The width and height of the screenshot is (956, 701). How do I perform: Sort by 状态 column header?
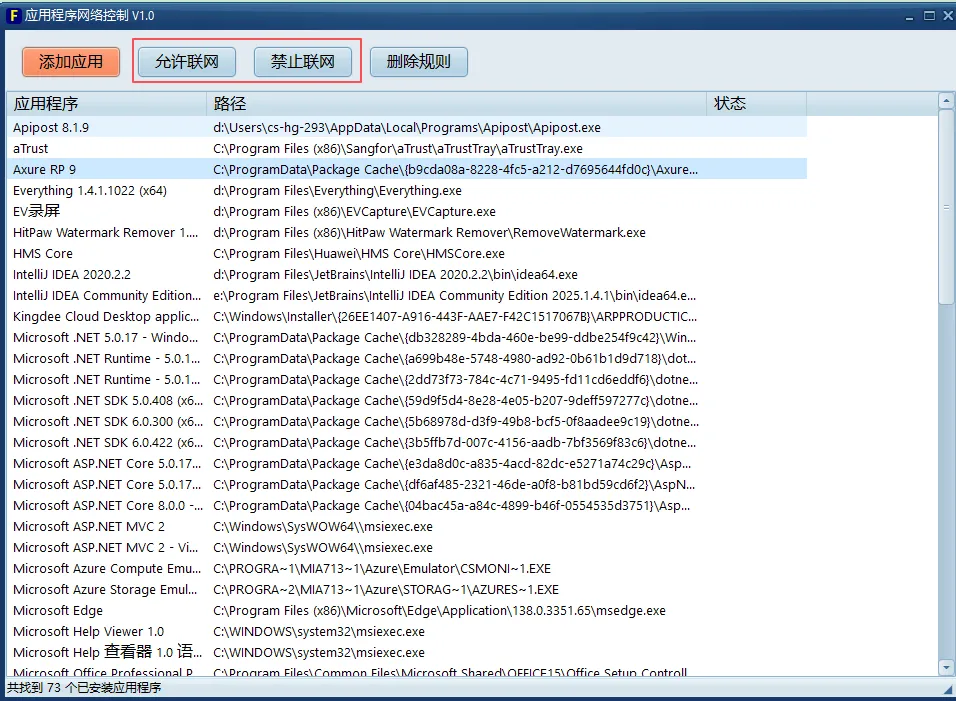(756, 104)
